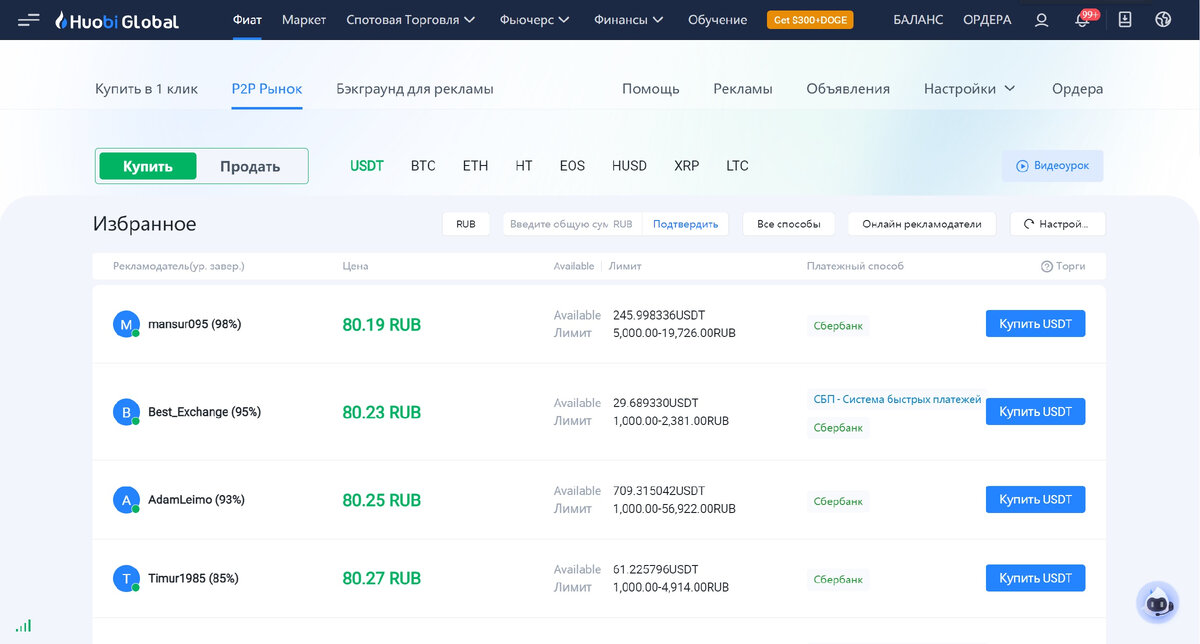This screenshot has height=644, width=1200.
Task: Click the signal strength icon
Action: click(23, 625)
